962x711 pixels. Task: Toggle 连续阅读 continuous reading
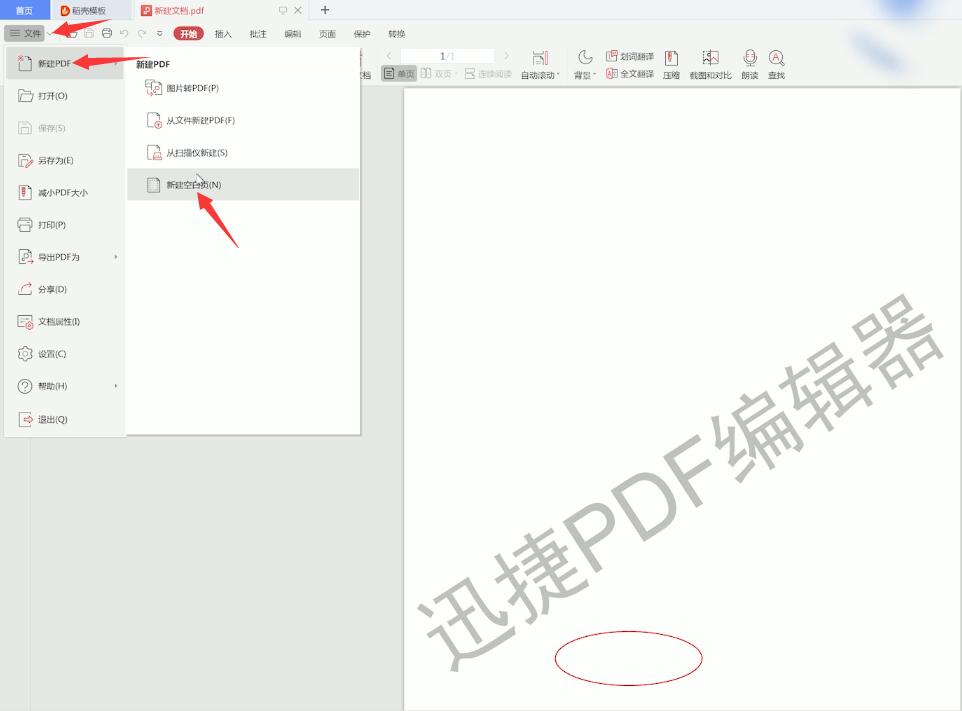[x=488, y=74]
